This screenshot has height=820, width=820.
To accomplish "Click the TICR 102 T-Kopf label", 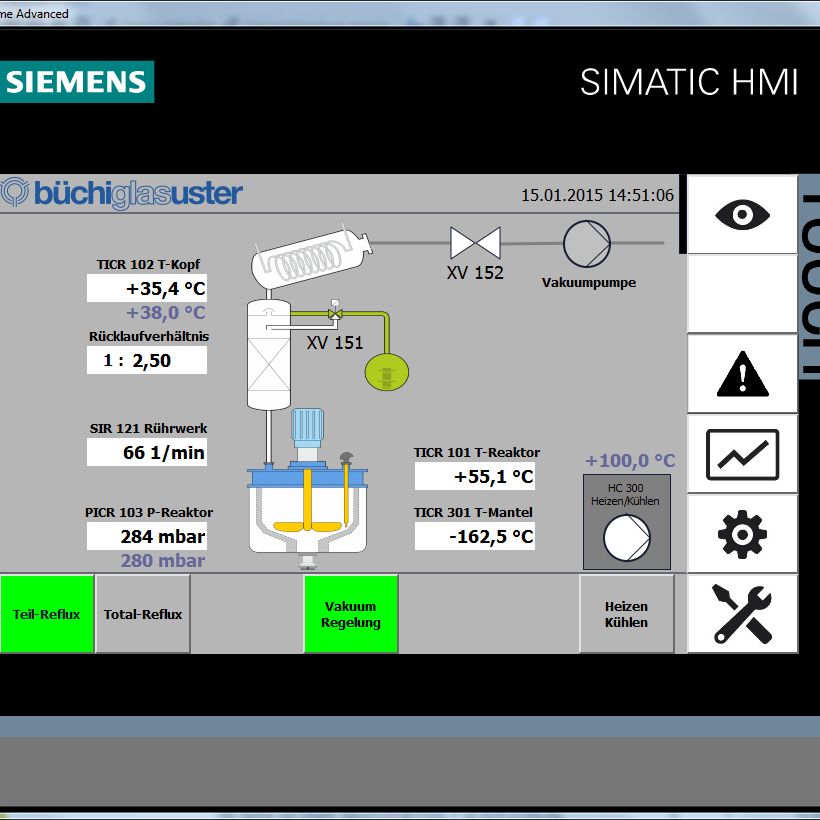I will tap(148, 265).
